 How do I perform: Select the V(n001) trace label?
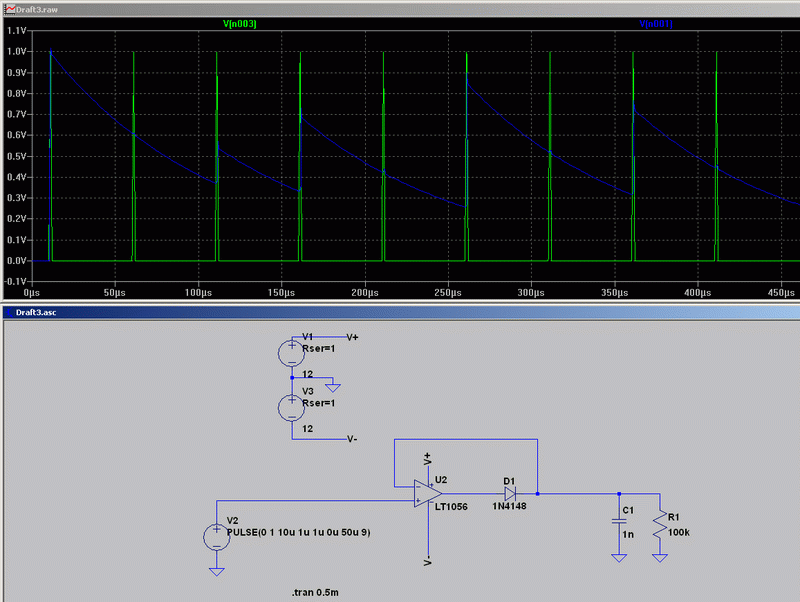pos(656,23)
